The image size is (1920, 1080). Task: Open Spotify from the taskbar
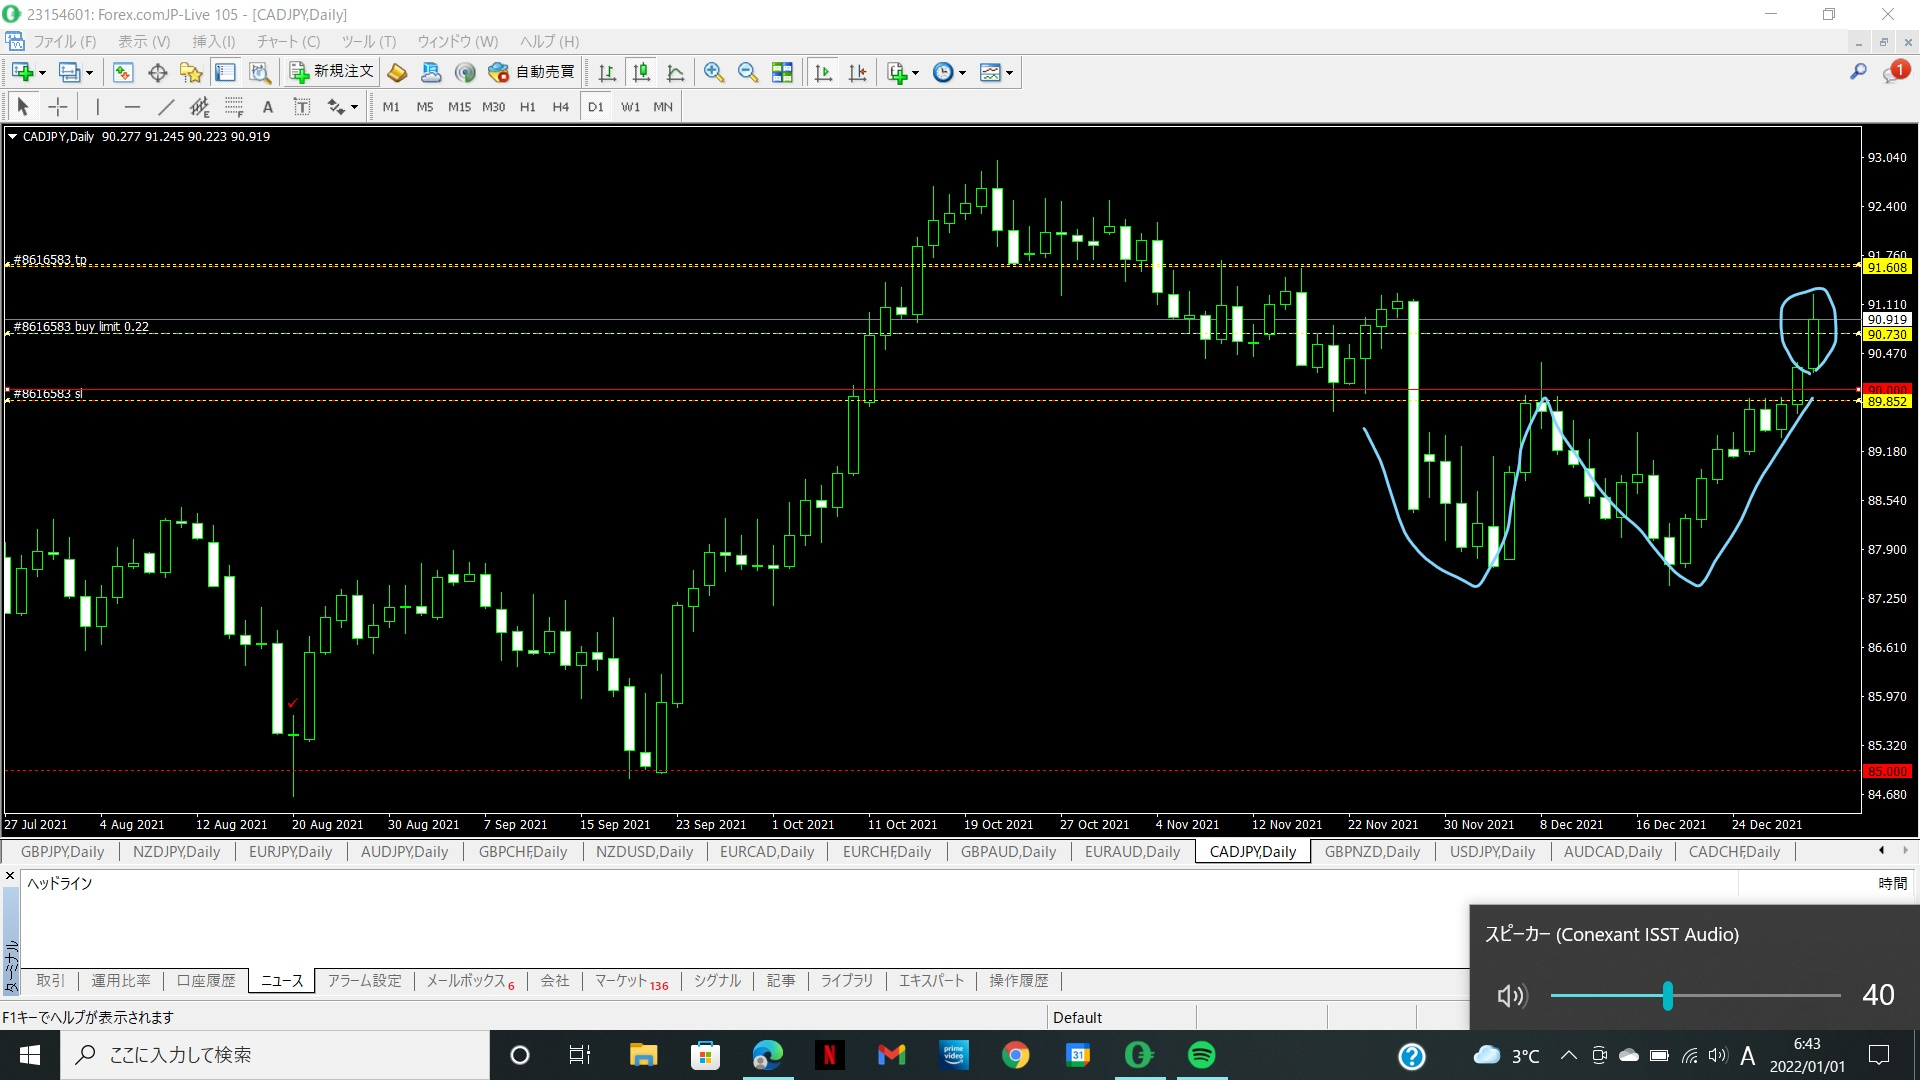click(1201, 1055)
